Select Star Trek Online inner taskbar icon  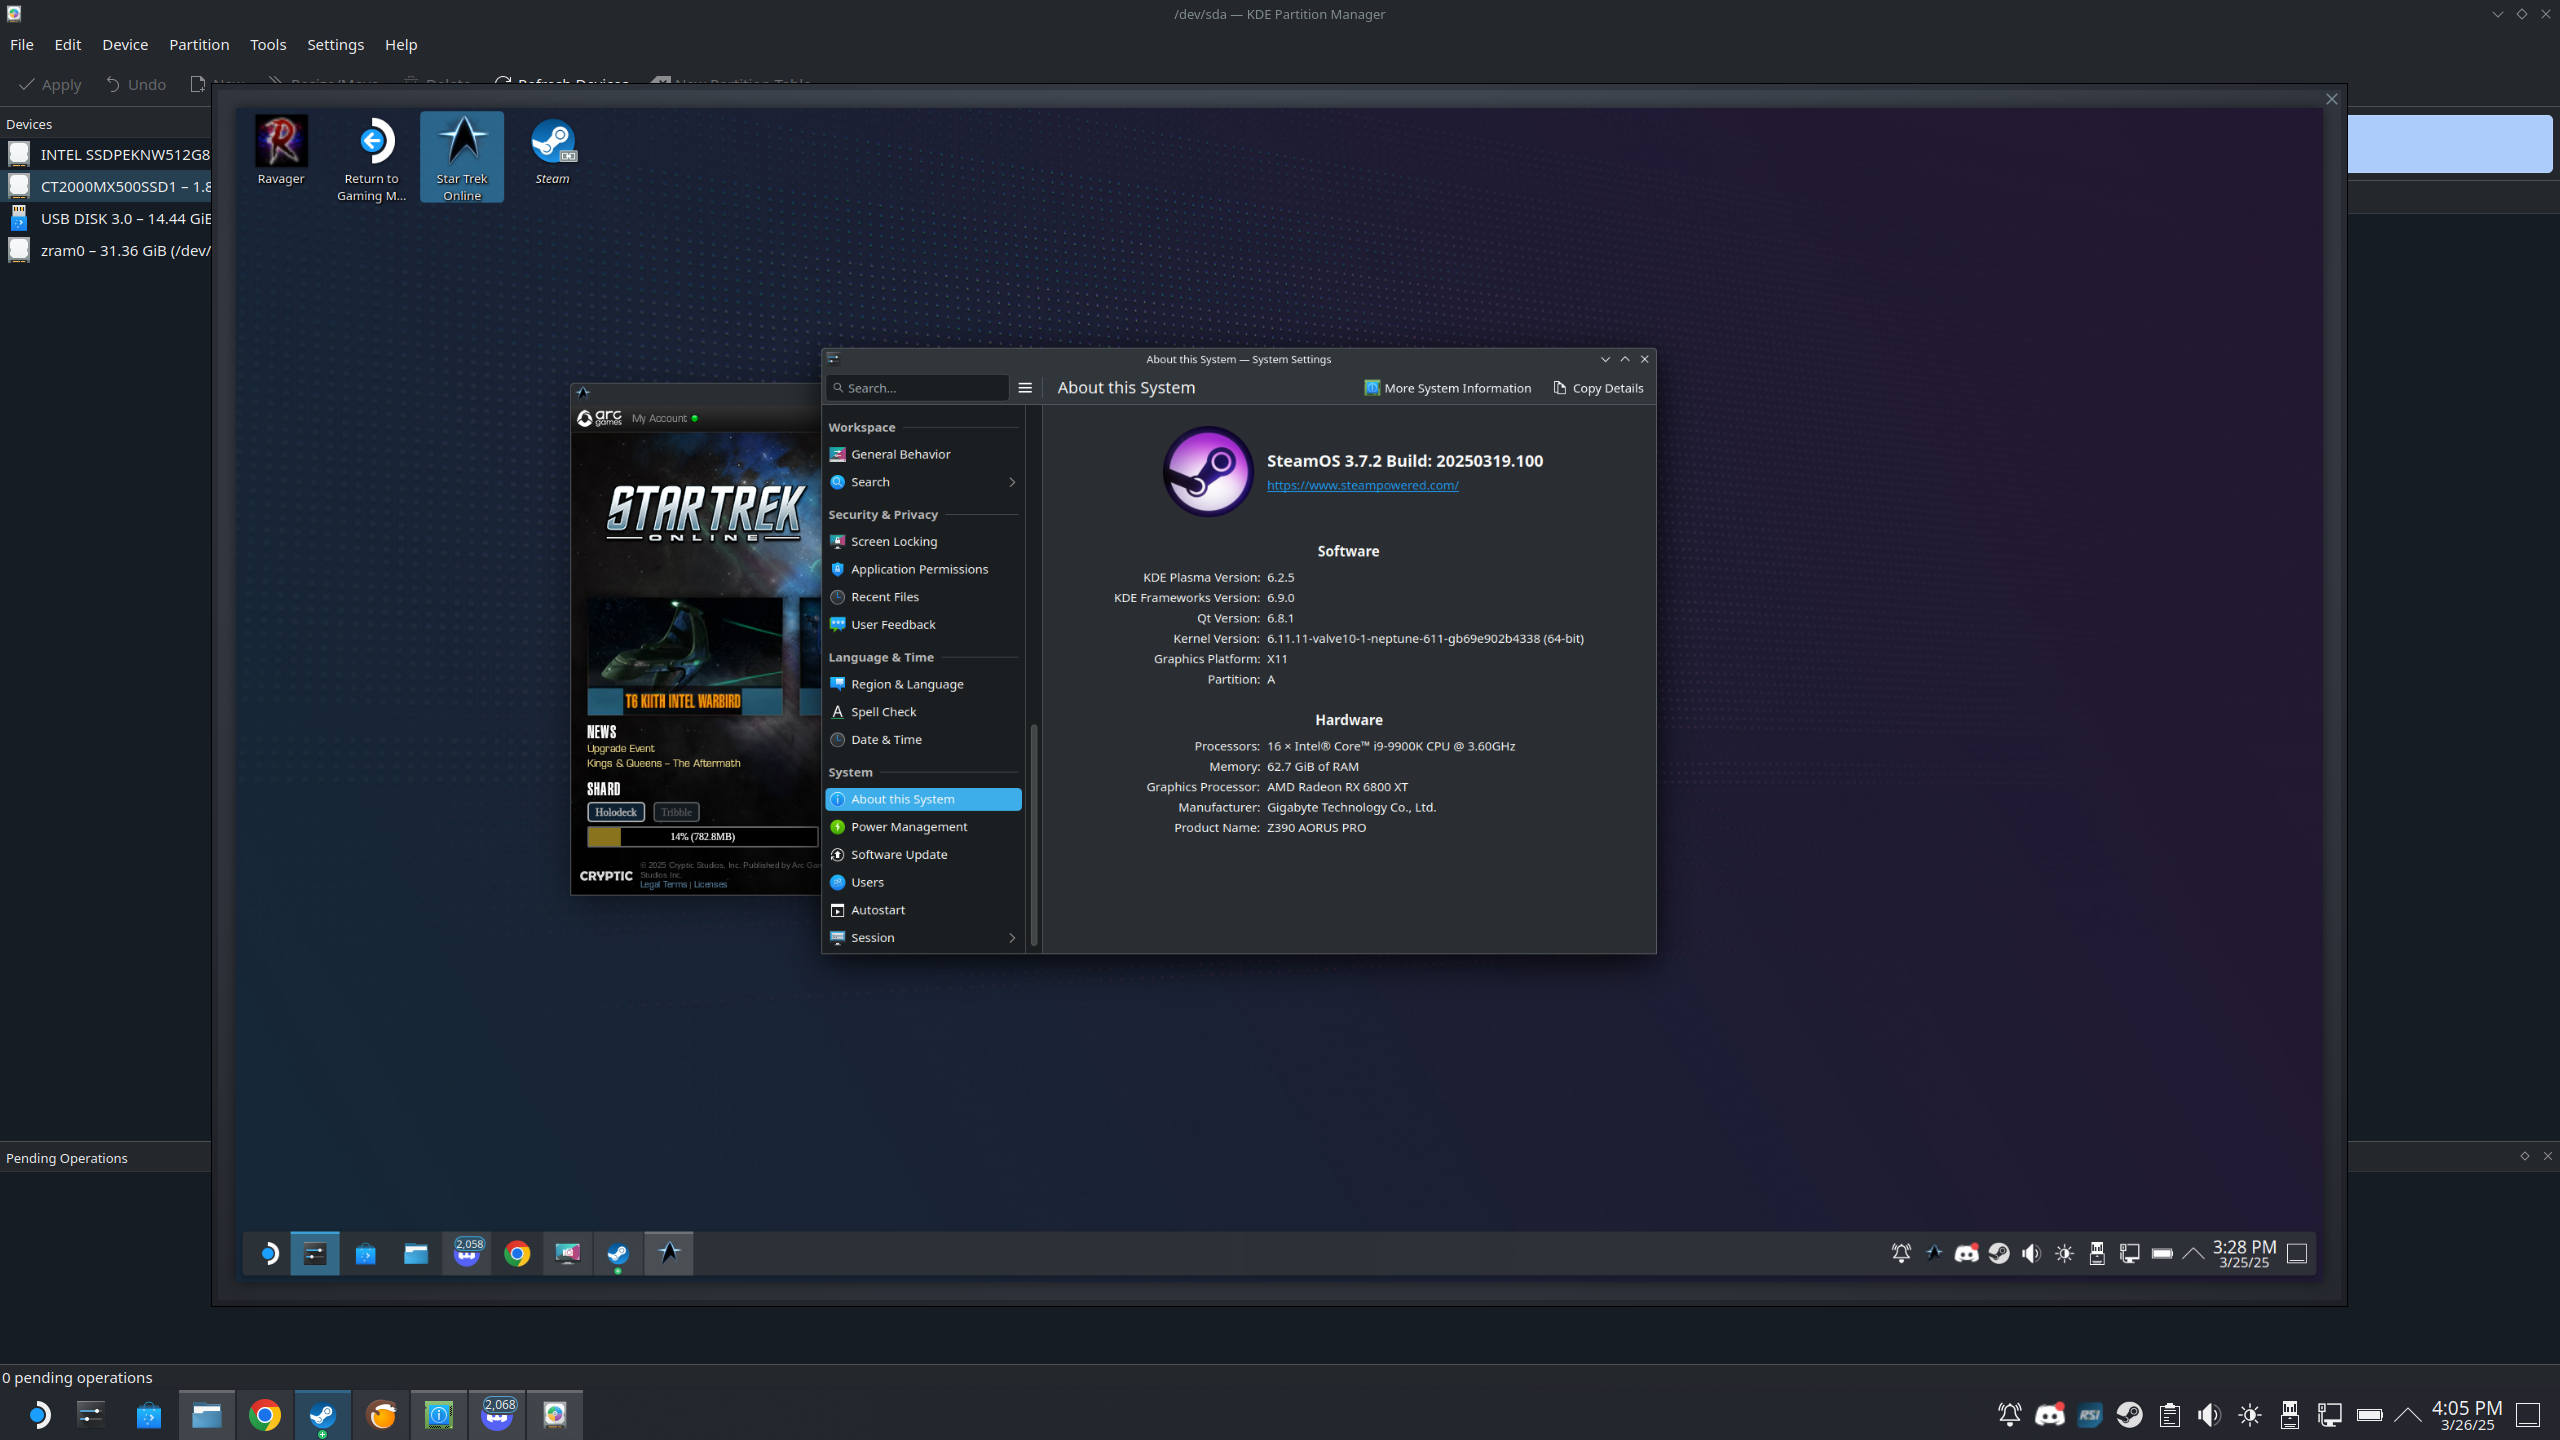click(x=669, y=1253)
